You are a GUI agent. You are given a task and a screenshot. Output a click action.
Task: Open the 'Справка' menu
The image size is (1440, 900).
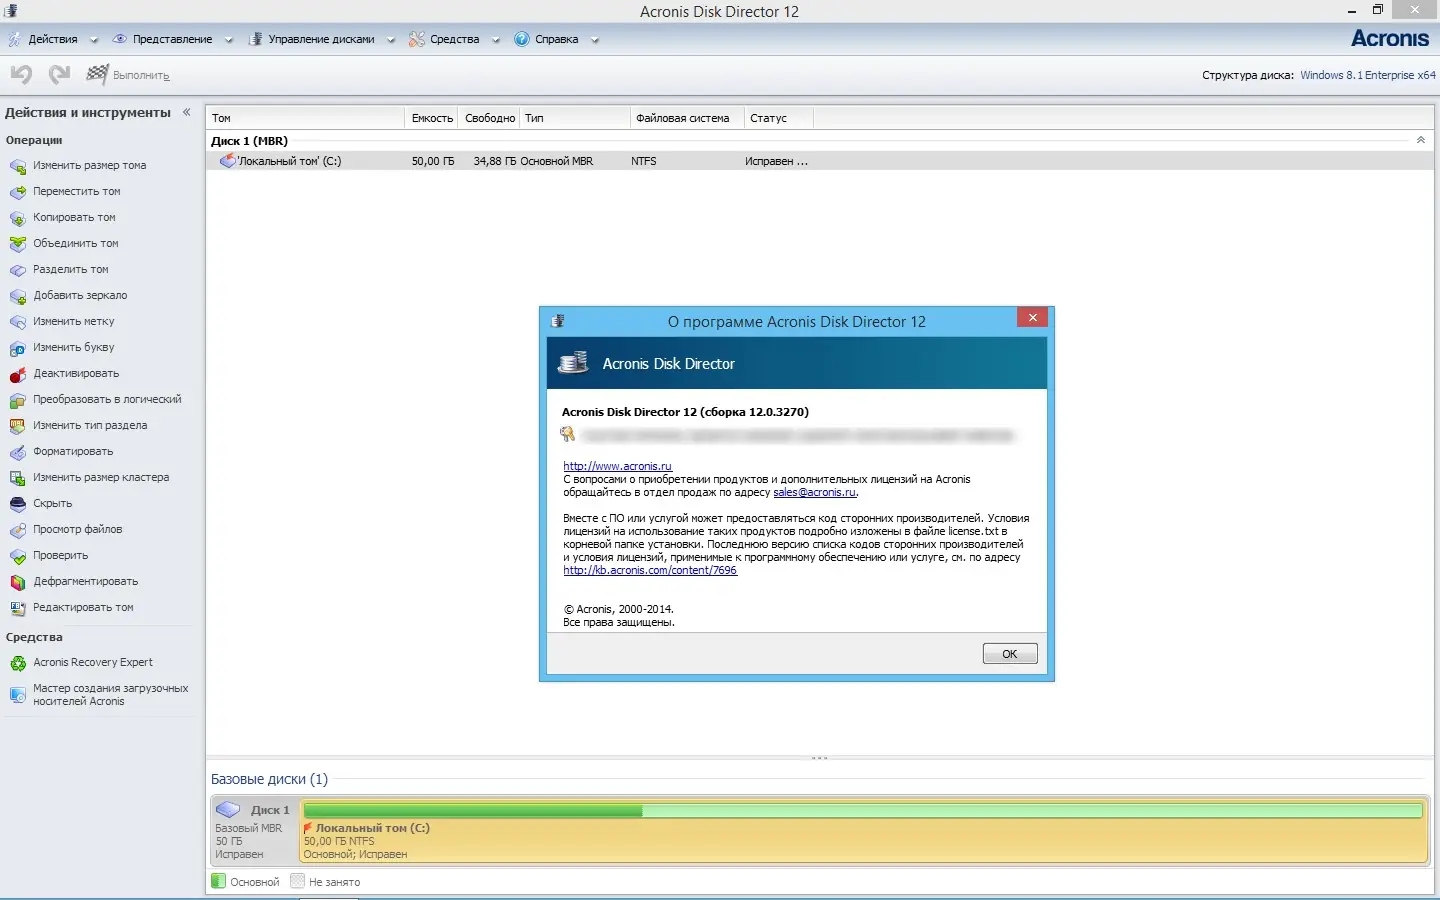point(556,40)
